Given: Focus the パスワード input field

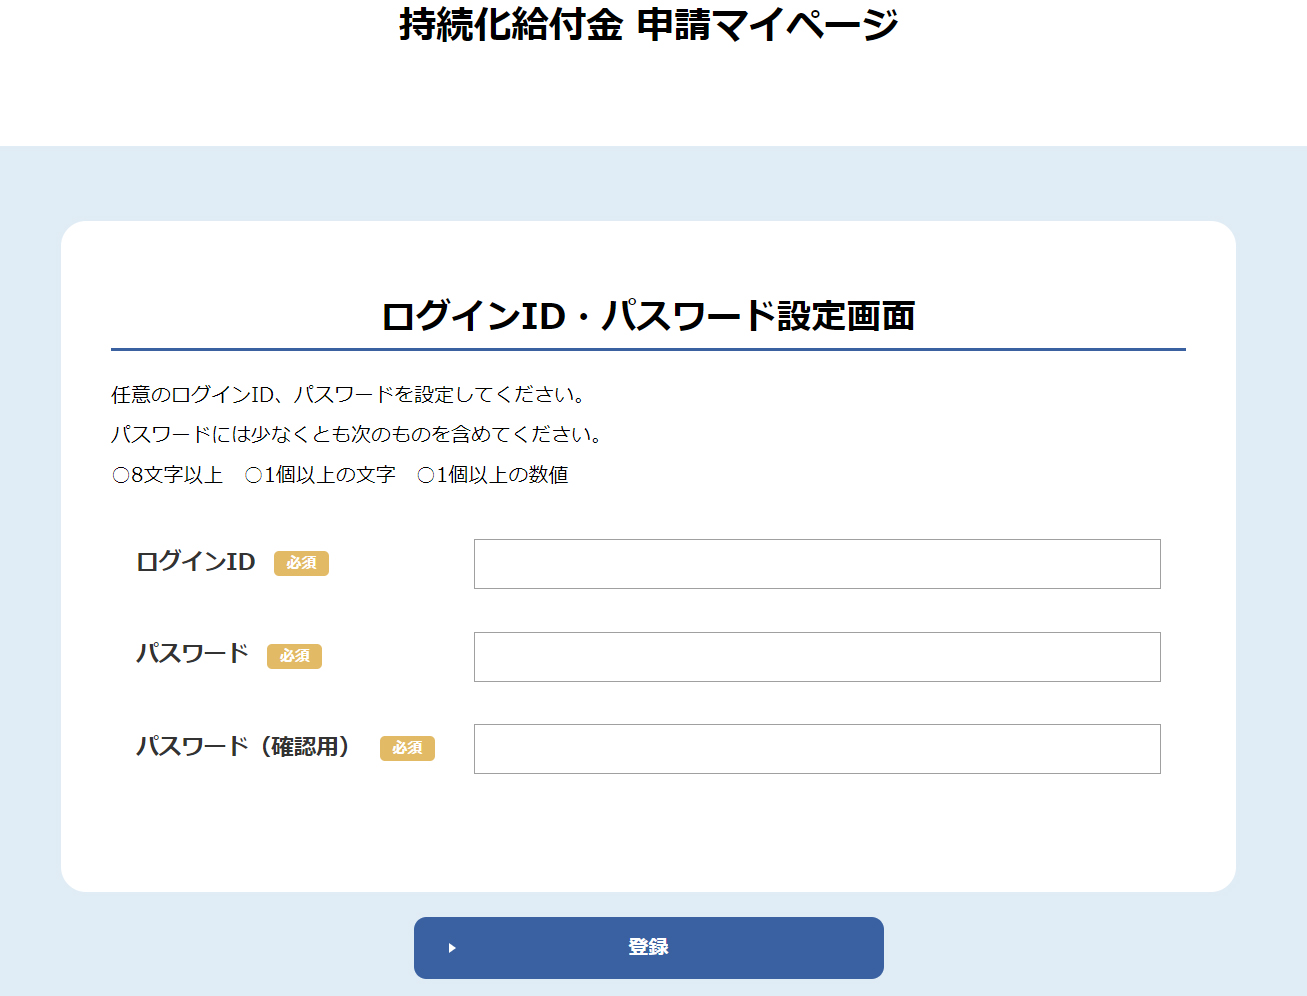Looking at the screenshot, I should 817,657.
